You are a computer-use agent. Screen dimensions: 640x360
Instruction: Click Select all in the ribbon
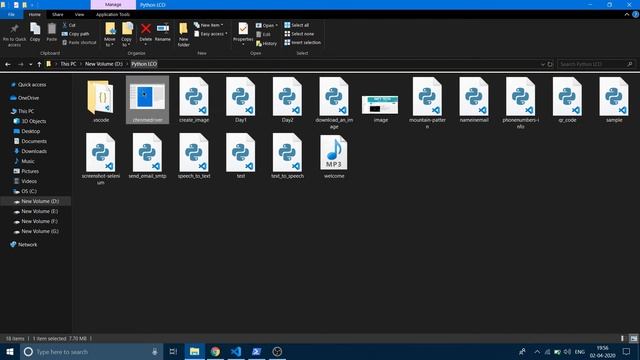click(x=297, y=25)
